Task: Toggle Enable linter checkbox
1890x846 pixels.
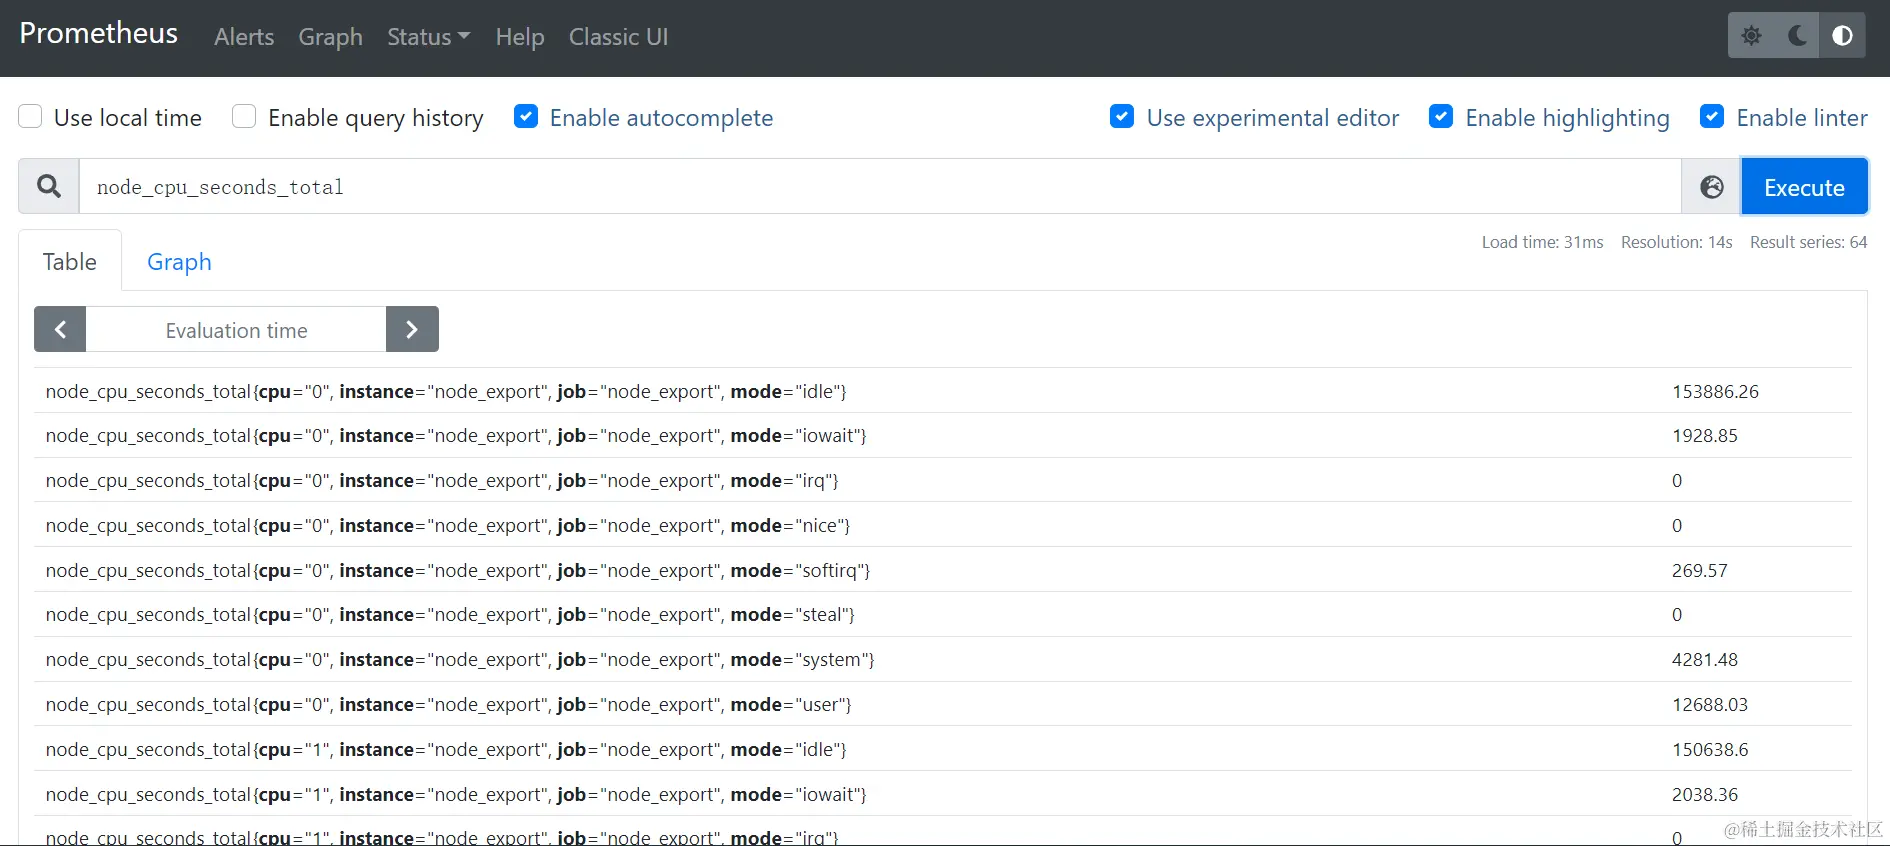Action: 1712,117
